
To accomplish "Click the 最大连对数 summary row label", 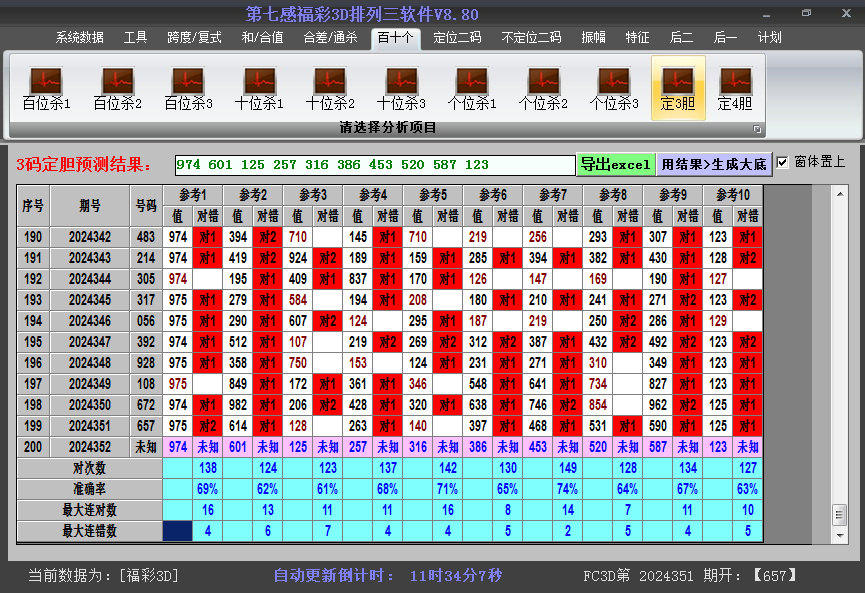I will (89, 510).
